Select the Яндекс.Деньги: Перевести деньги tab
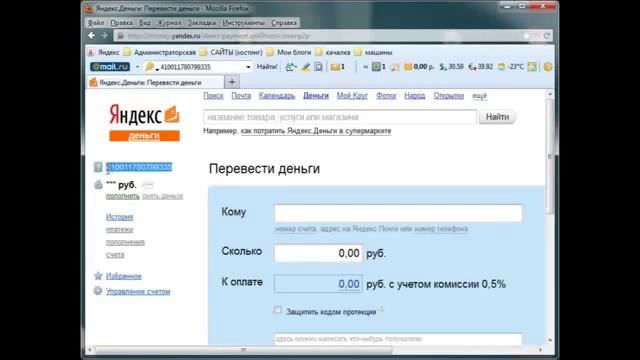The image size is (640, 360). (156, 82)
